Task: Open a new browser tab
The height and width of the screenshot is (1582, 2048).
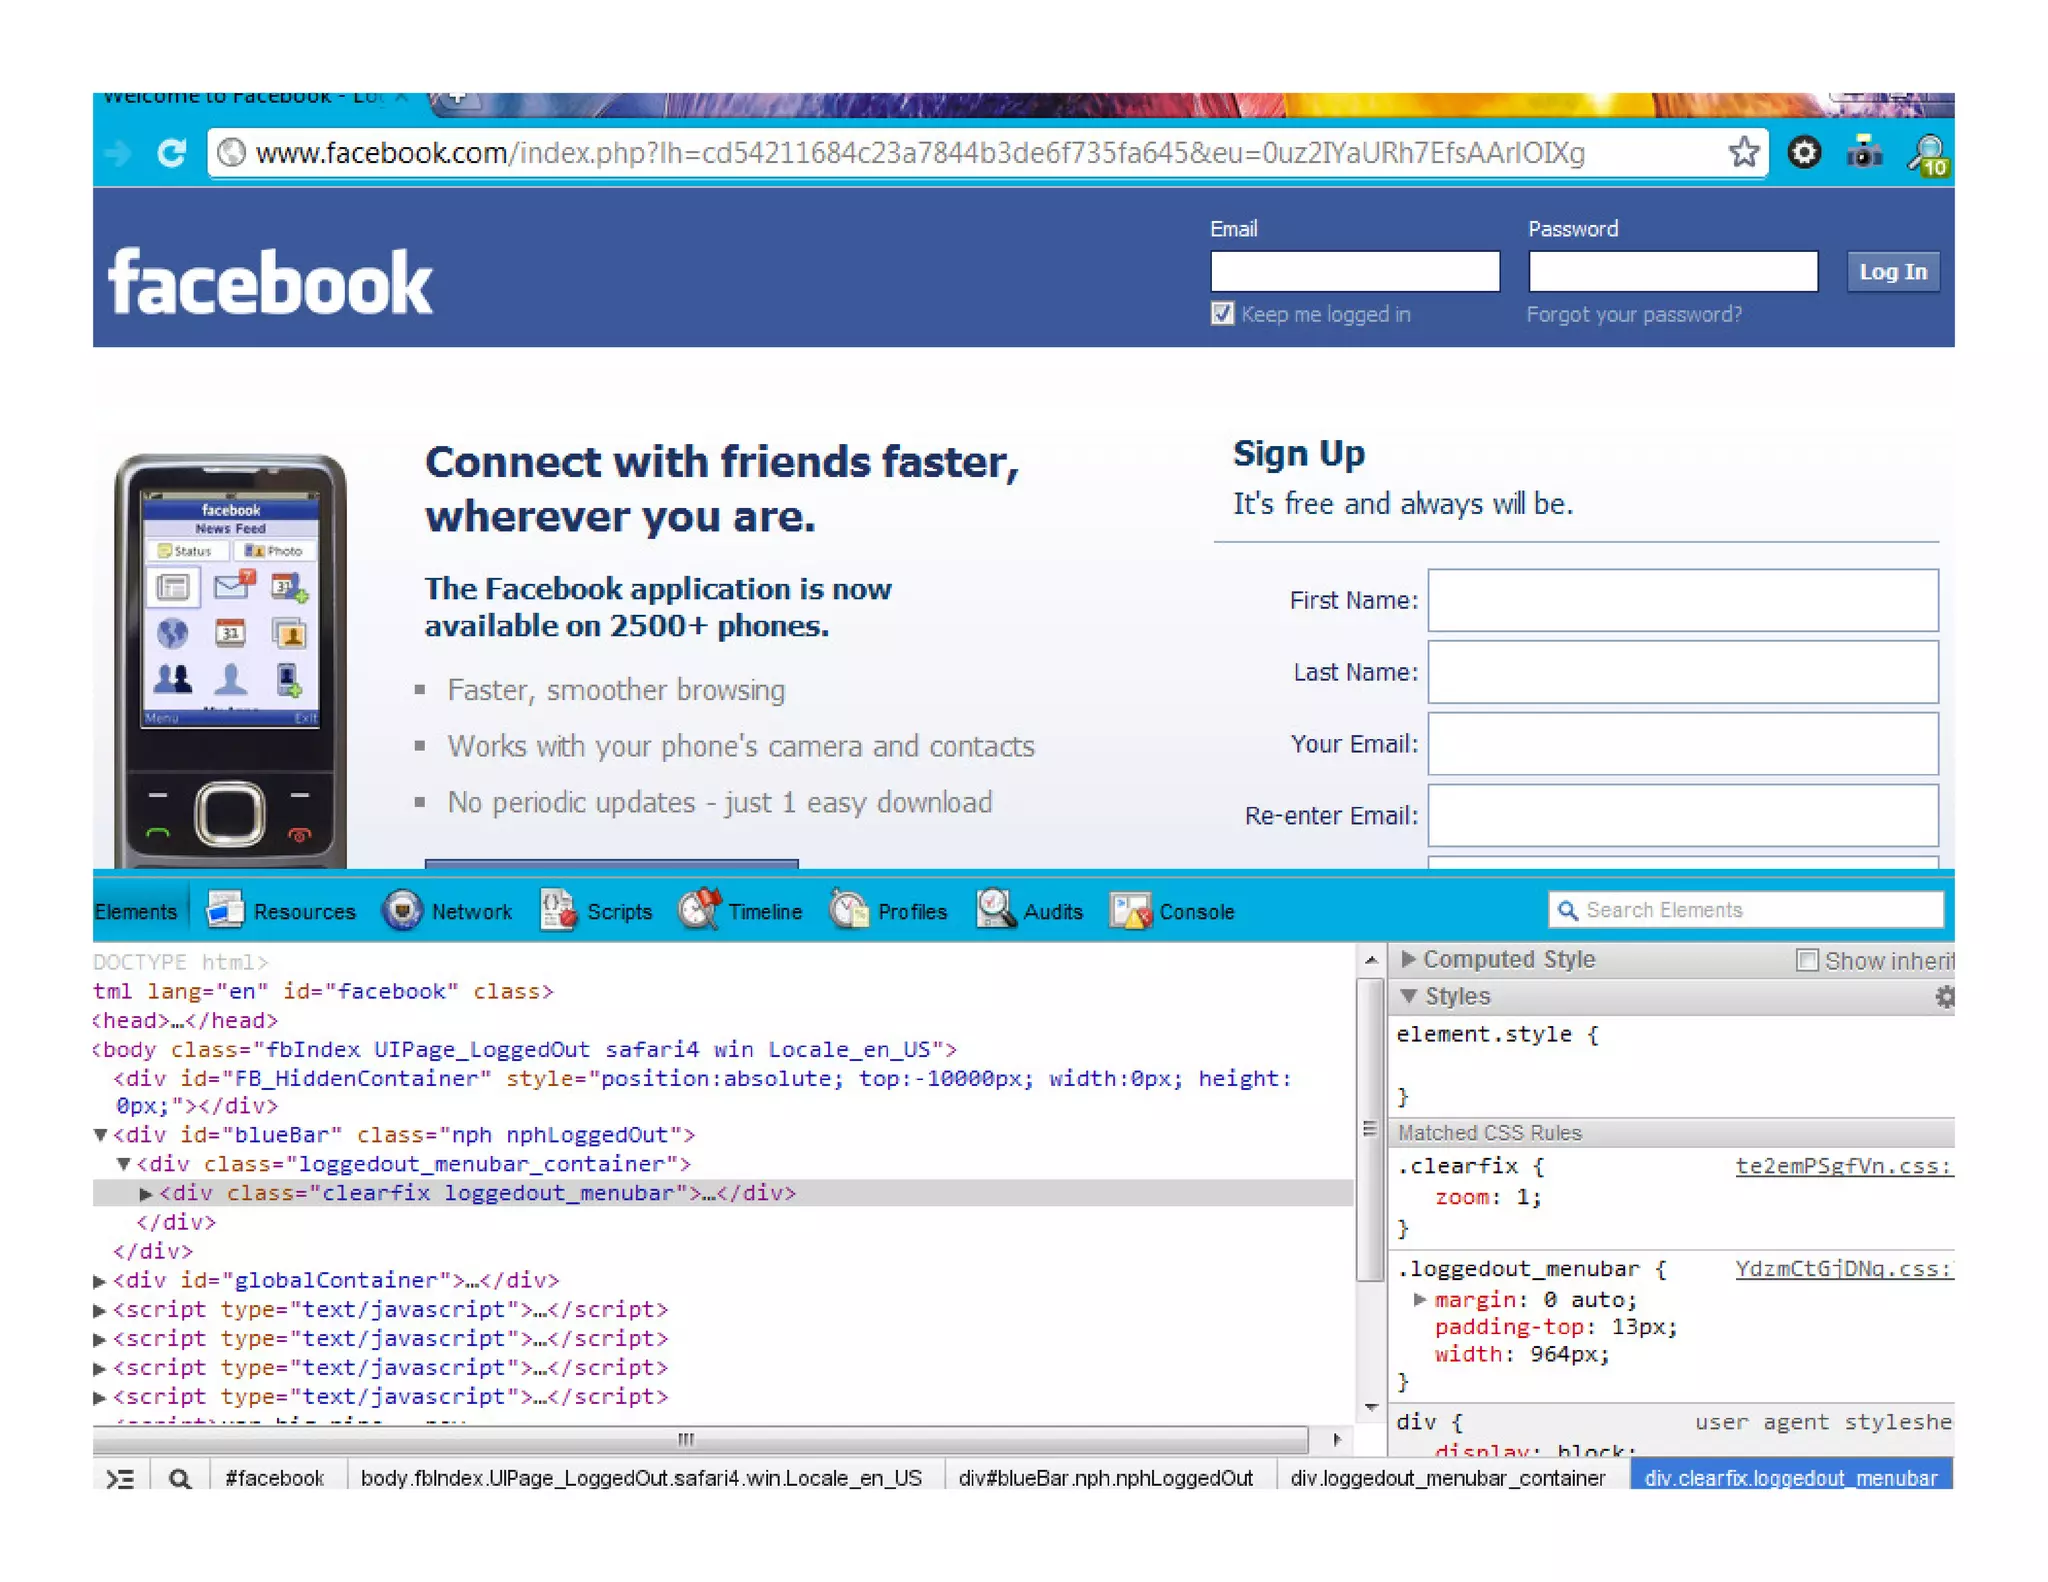Action: (457, 98)
